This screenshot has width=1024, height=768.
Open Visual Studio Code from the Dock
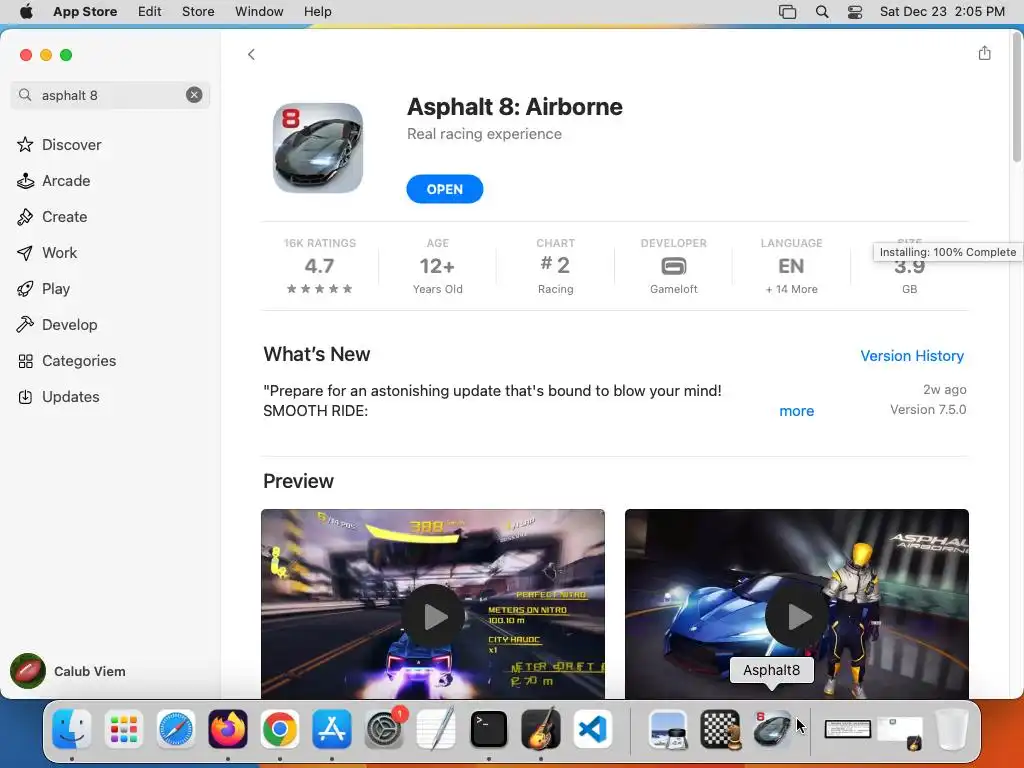(x=593, y=729)
